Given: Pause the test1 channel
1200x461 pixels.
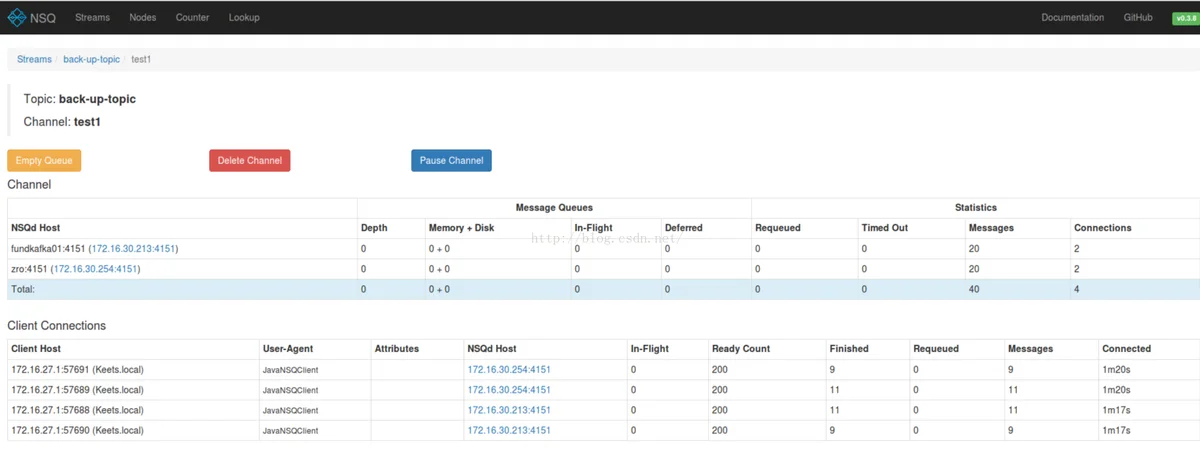Looking at the screenshot, I should 451,160.
